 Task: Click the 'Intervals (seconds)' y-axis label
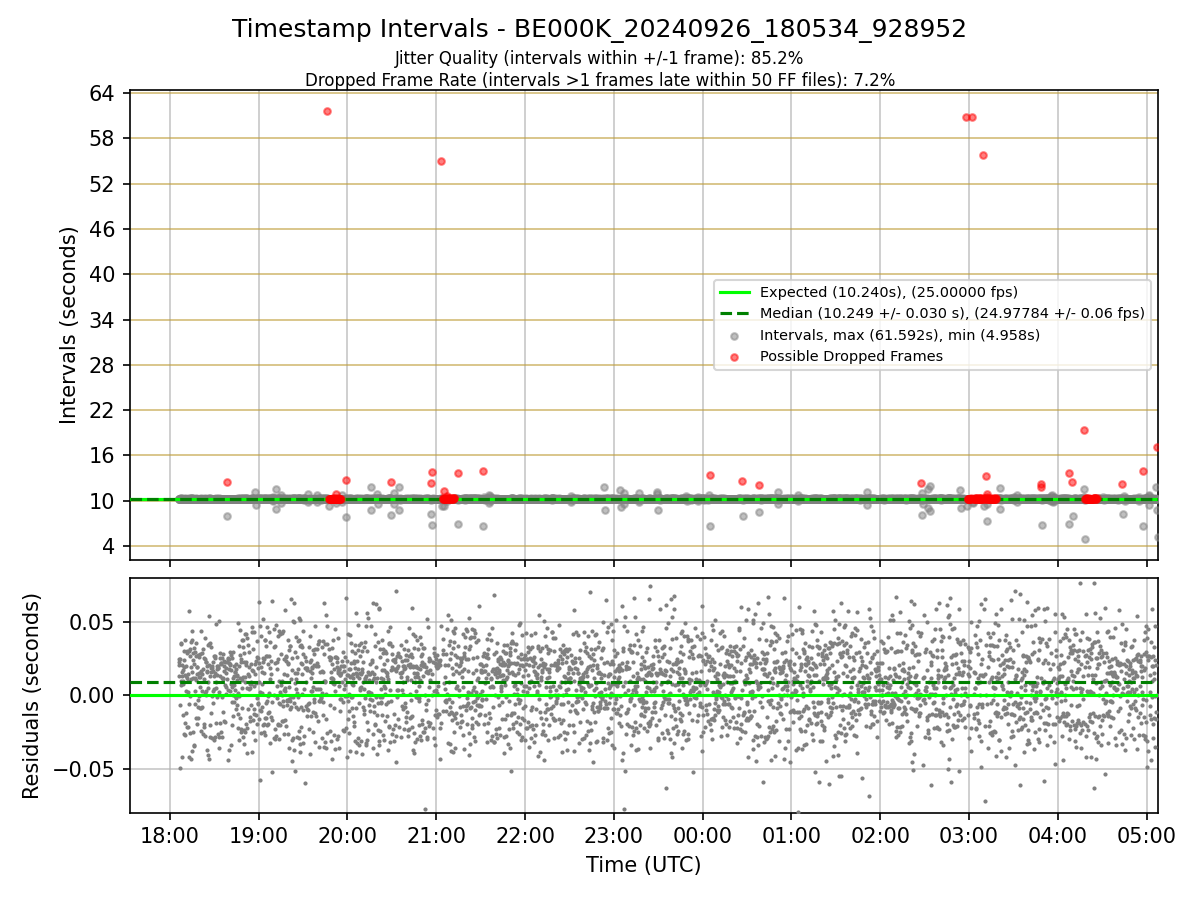(68, 325)
